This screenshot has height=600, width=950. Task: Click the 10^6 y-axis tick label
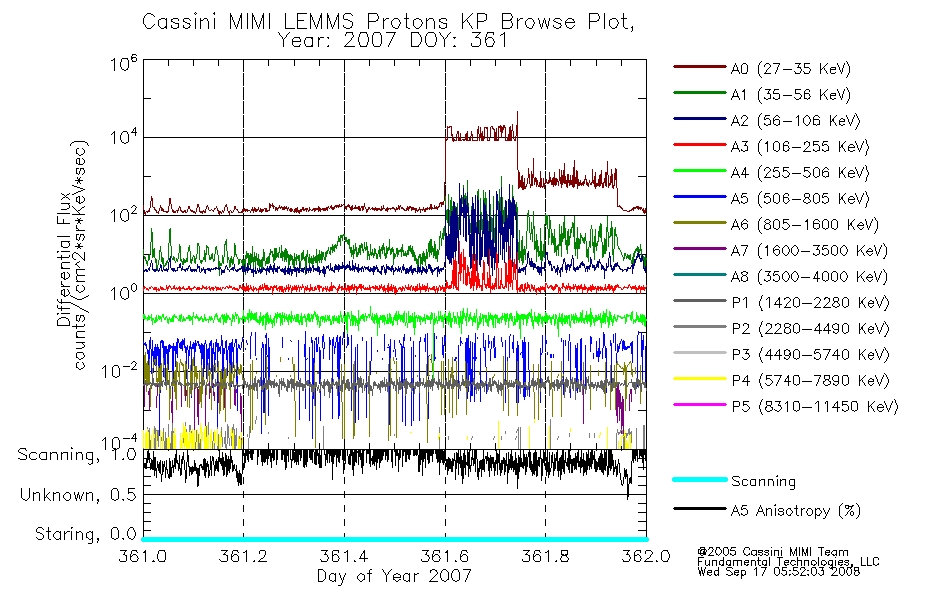[x=124, y=63]
